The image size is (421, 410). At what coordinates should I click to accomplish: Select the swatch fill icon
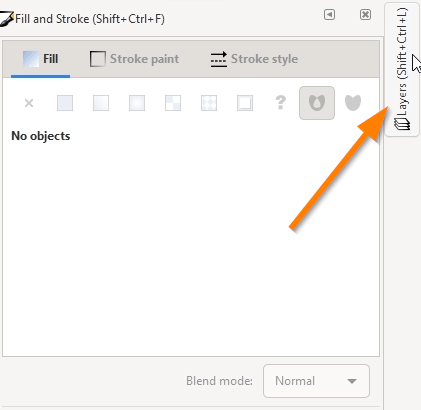click(245, 103)
